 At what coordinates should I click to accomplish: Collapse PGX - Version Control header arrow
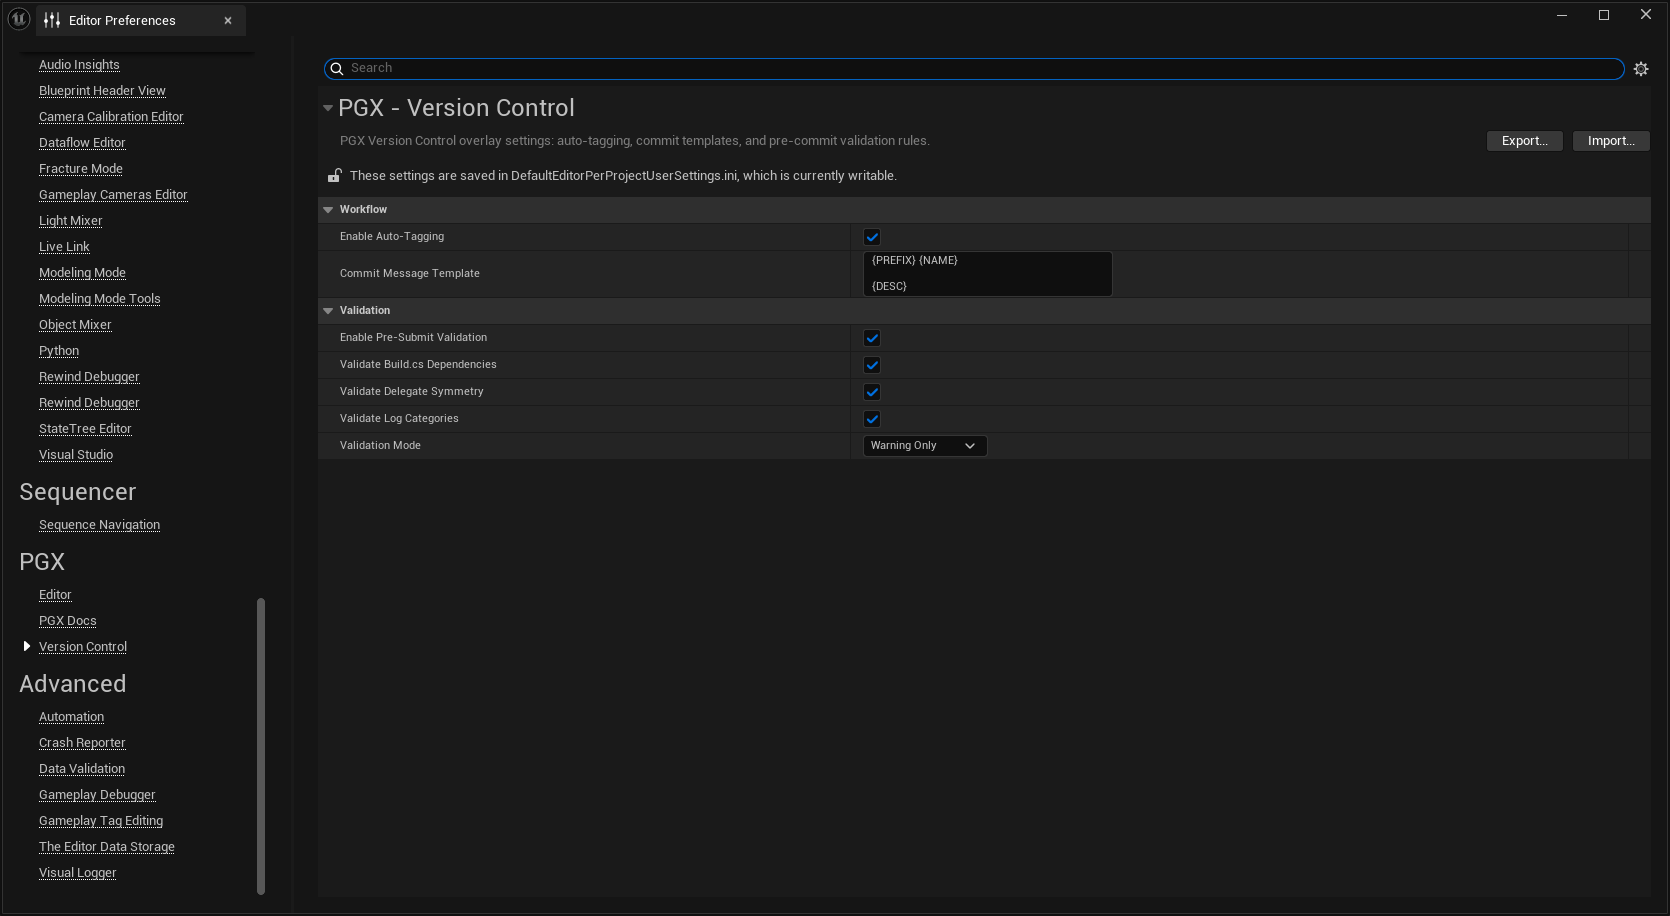click(x=328, y=108)
